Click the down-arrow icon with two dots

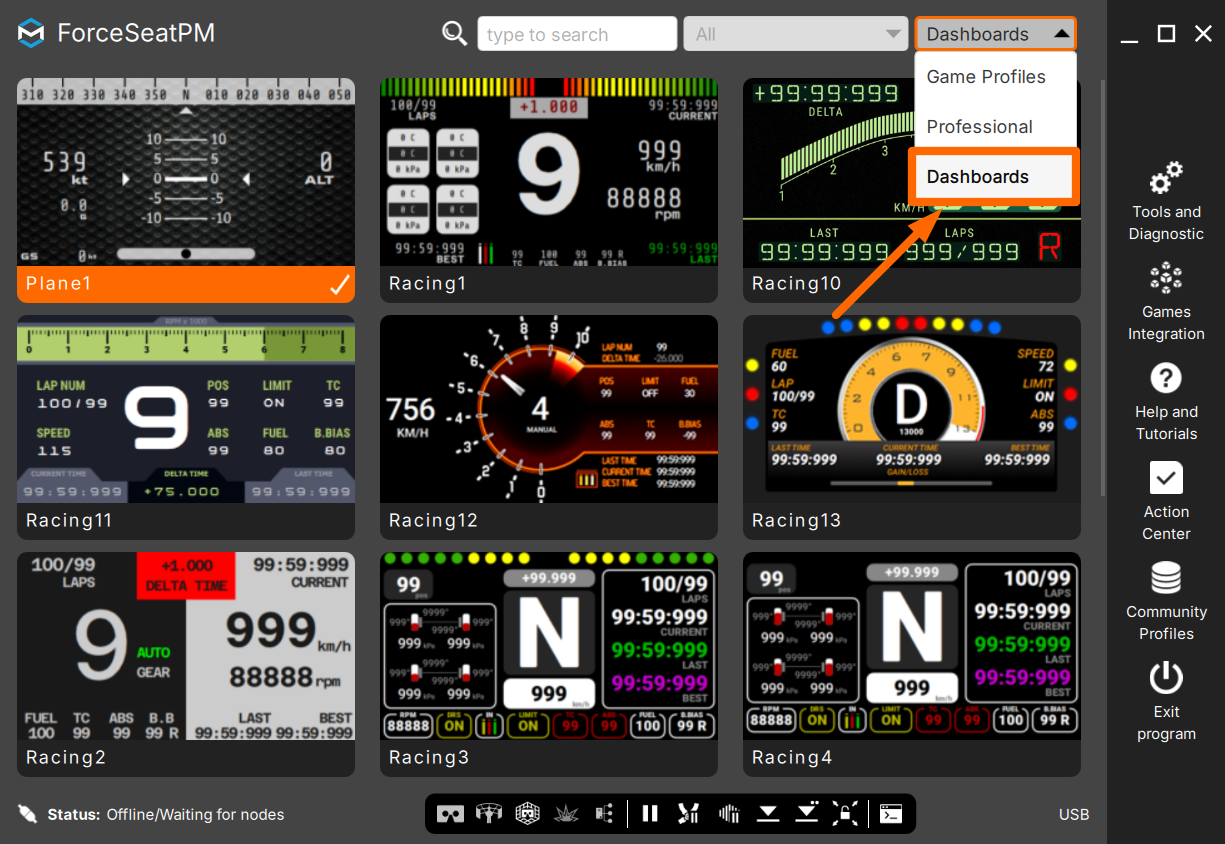(x=807, y=814)
